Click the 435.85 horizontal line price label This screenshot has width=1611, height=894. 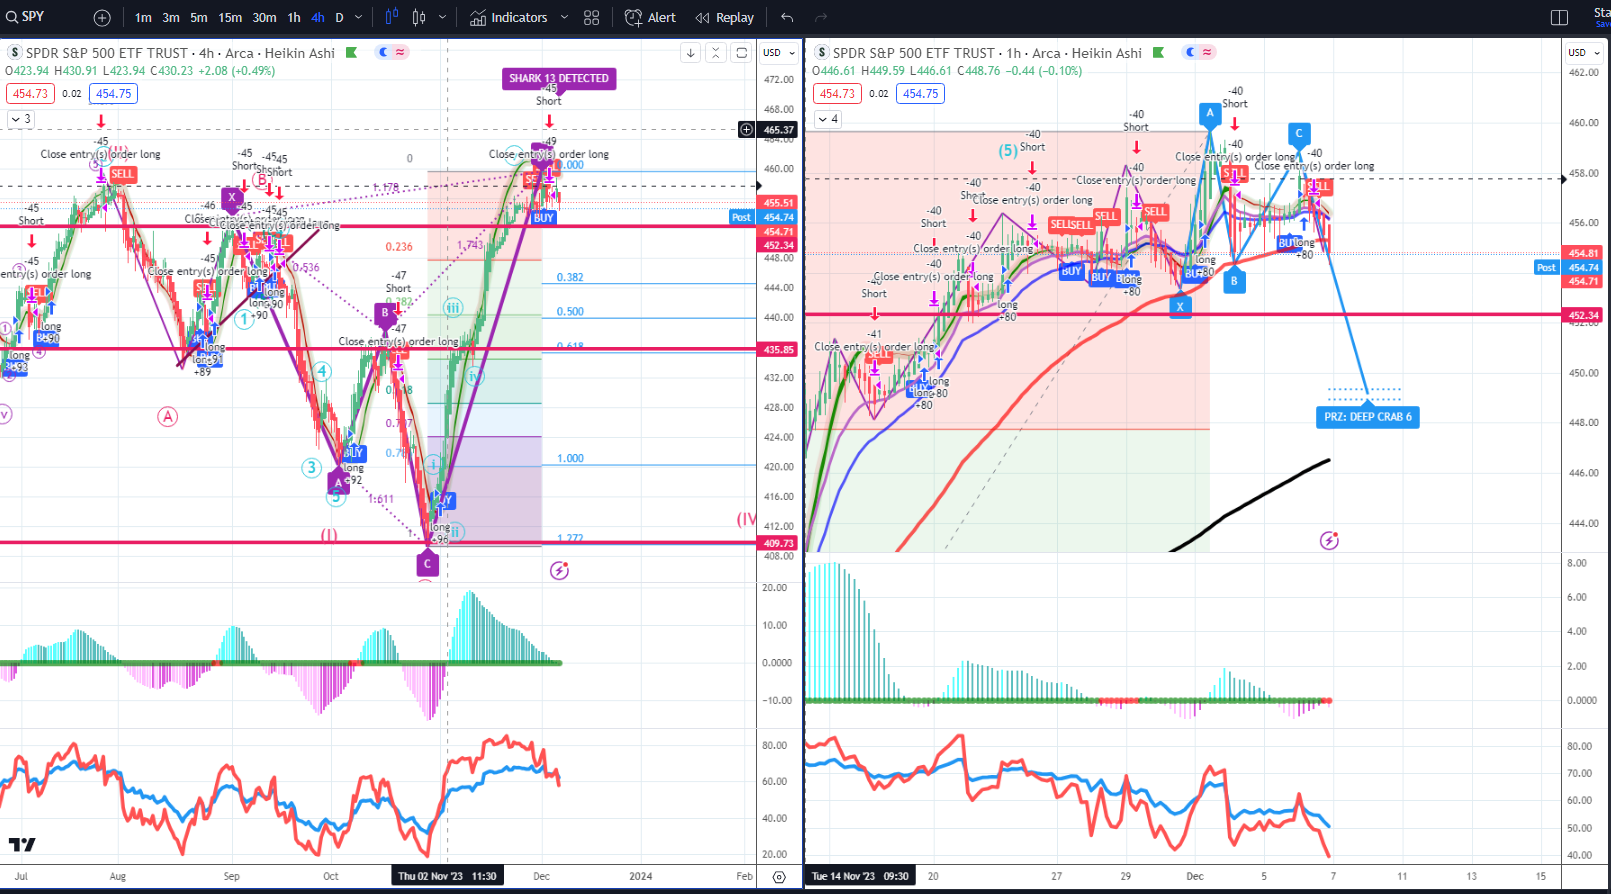pos(778,350)
